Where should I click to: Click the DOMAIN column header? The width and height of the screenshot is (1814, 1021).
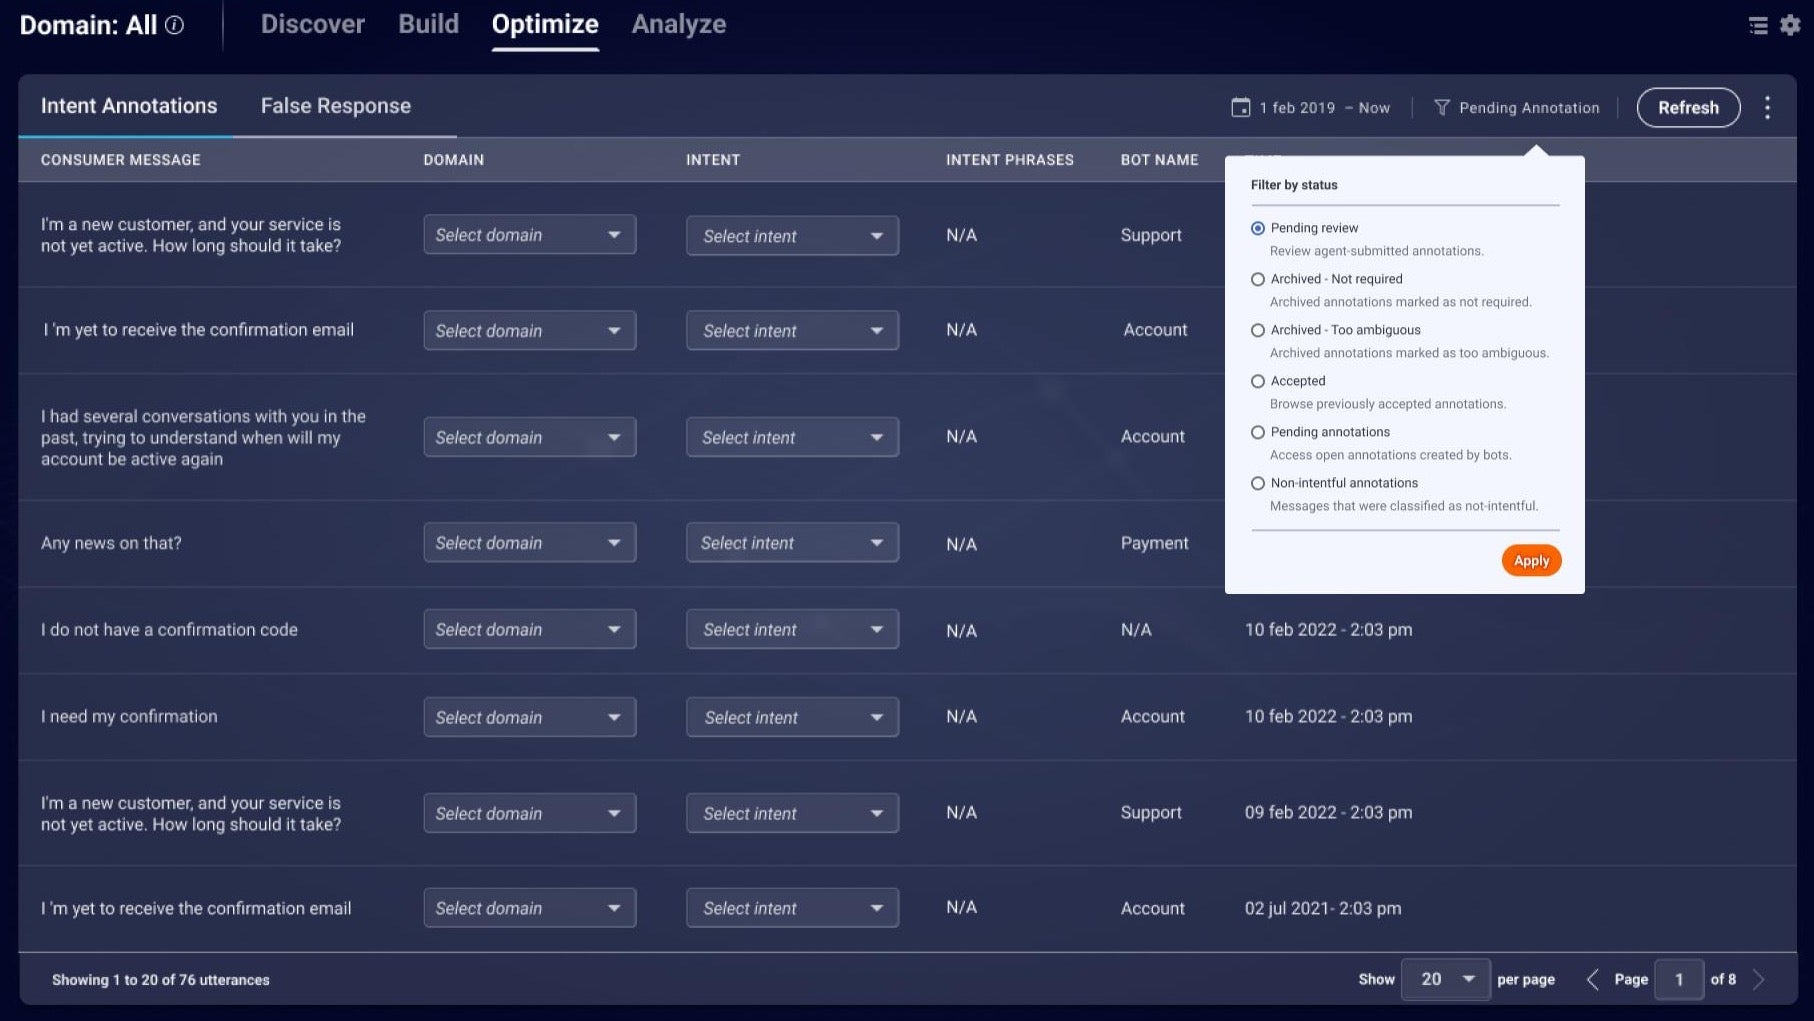tap(454, 160)
